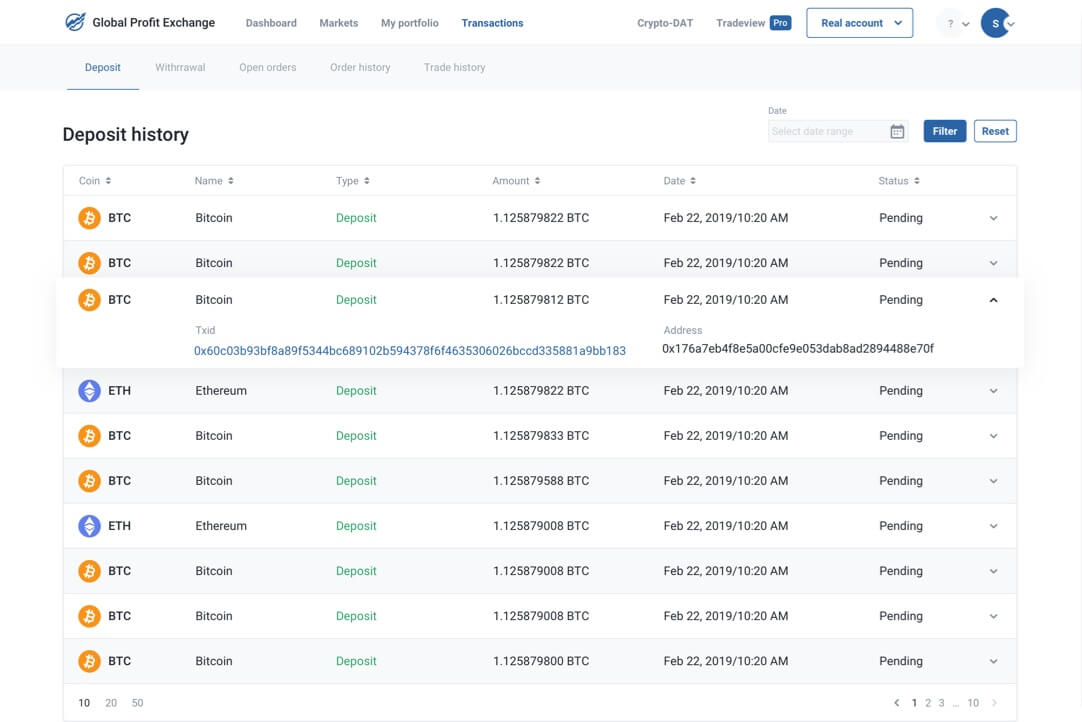Click the Ethereum icon in the 1.125879822 BTC row
1082x722 pixels.
pos(89,391)
